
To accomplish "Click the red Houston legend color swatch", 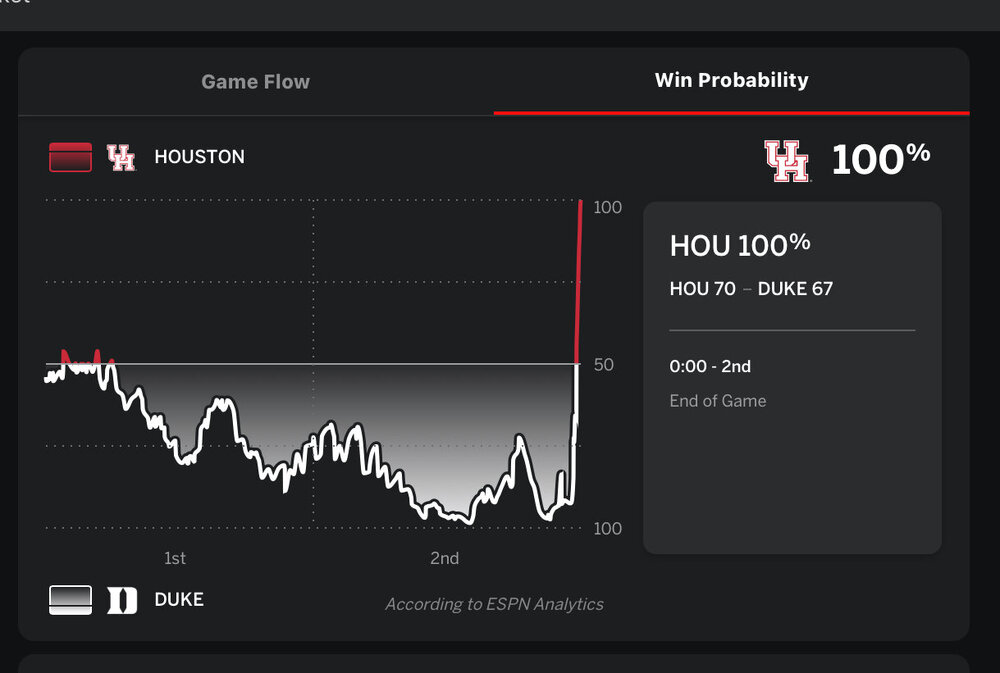I will (x=70, y=157).
